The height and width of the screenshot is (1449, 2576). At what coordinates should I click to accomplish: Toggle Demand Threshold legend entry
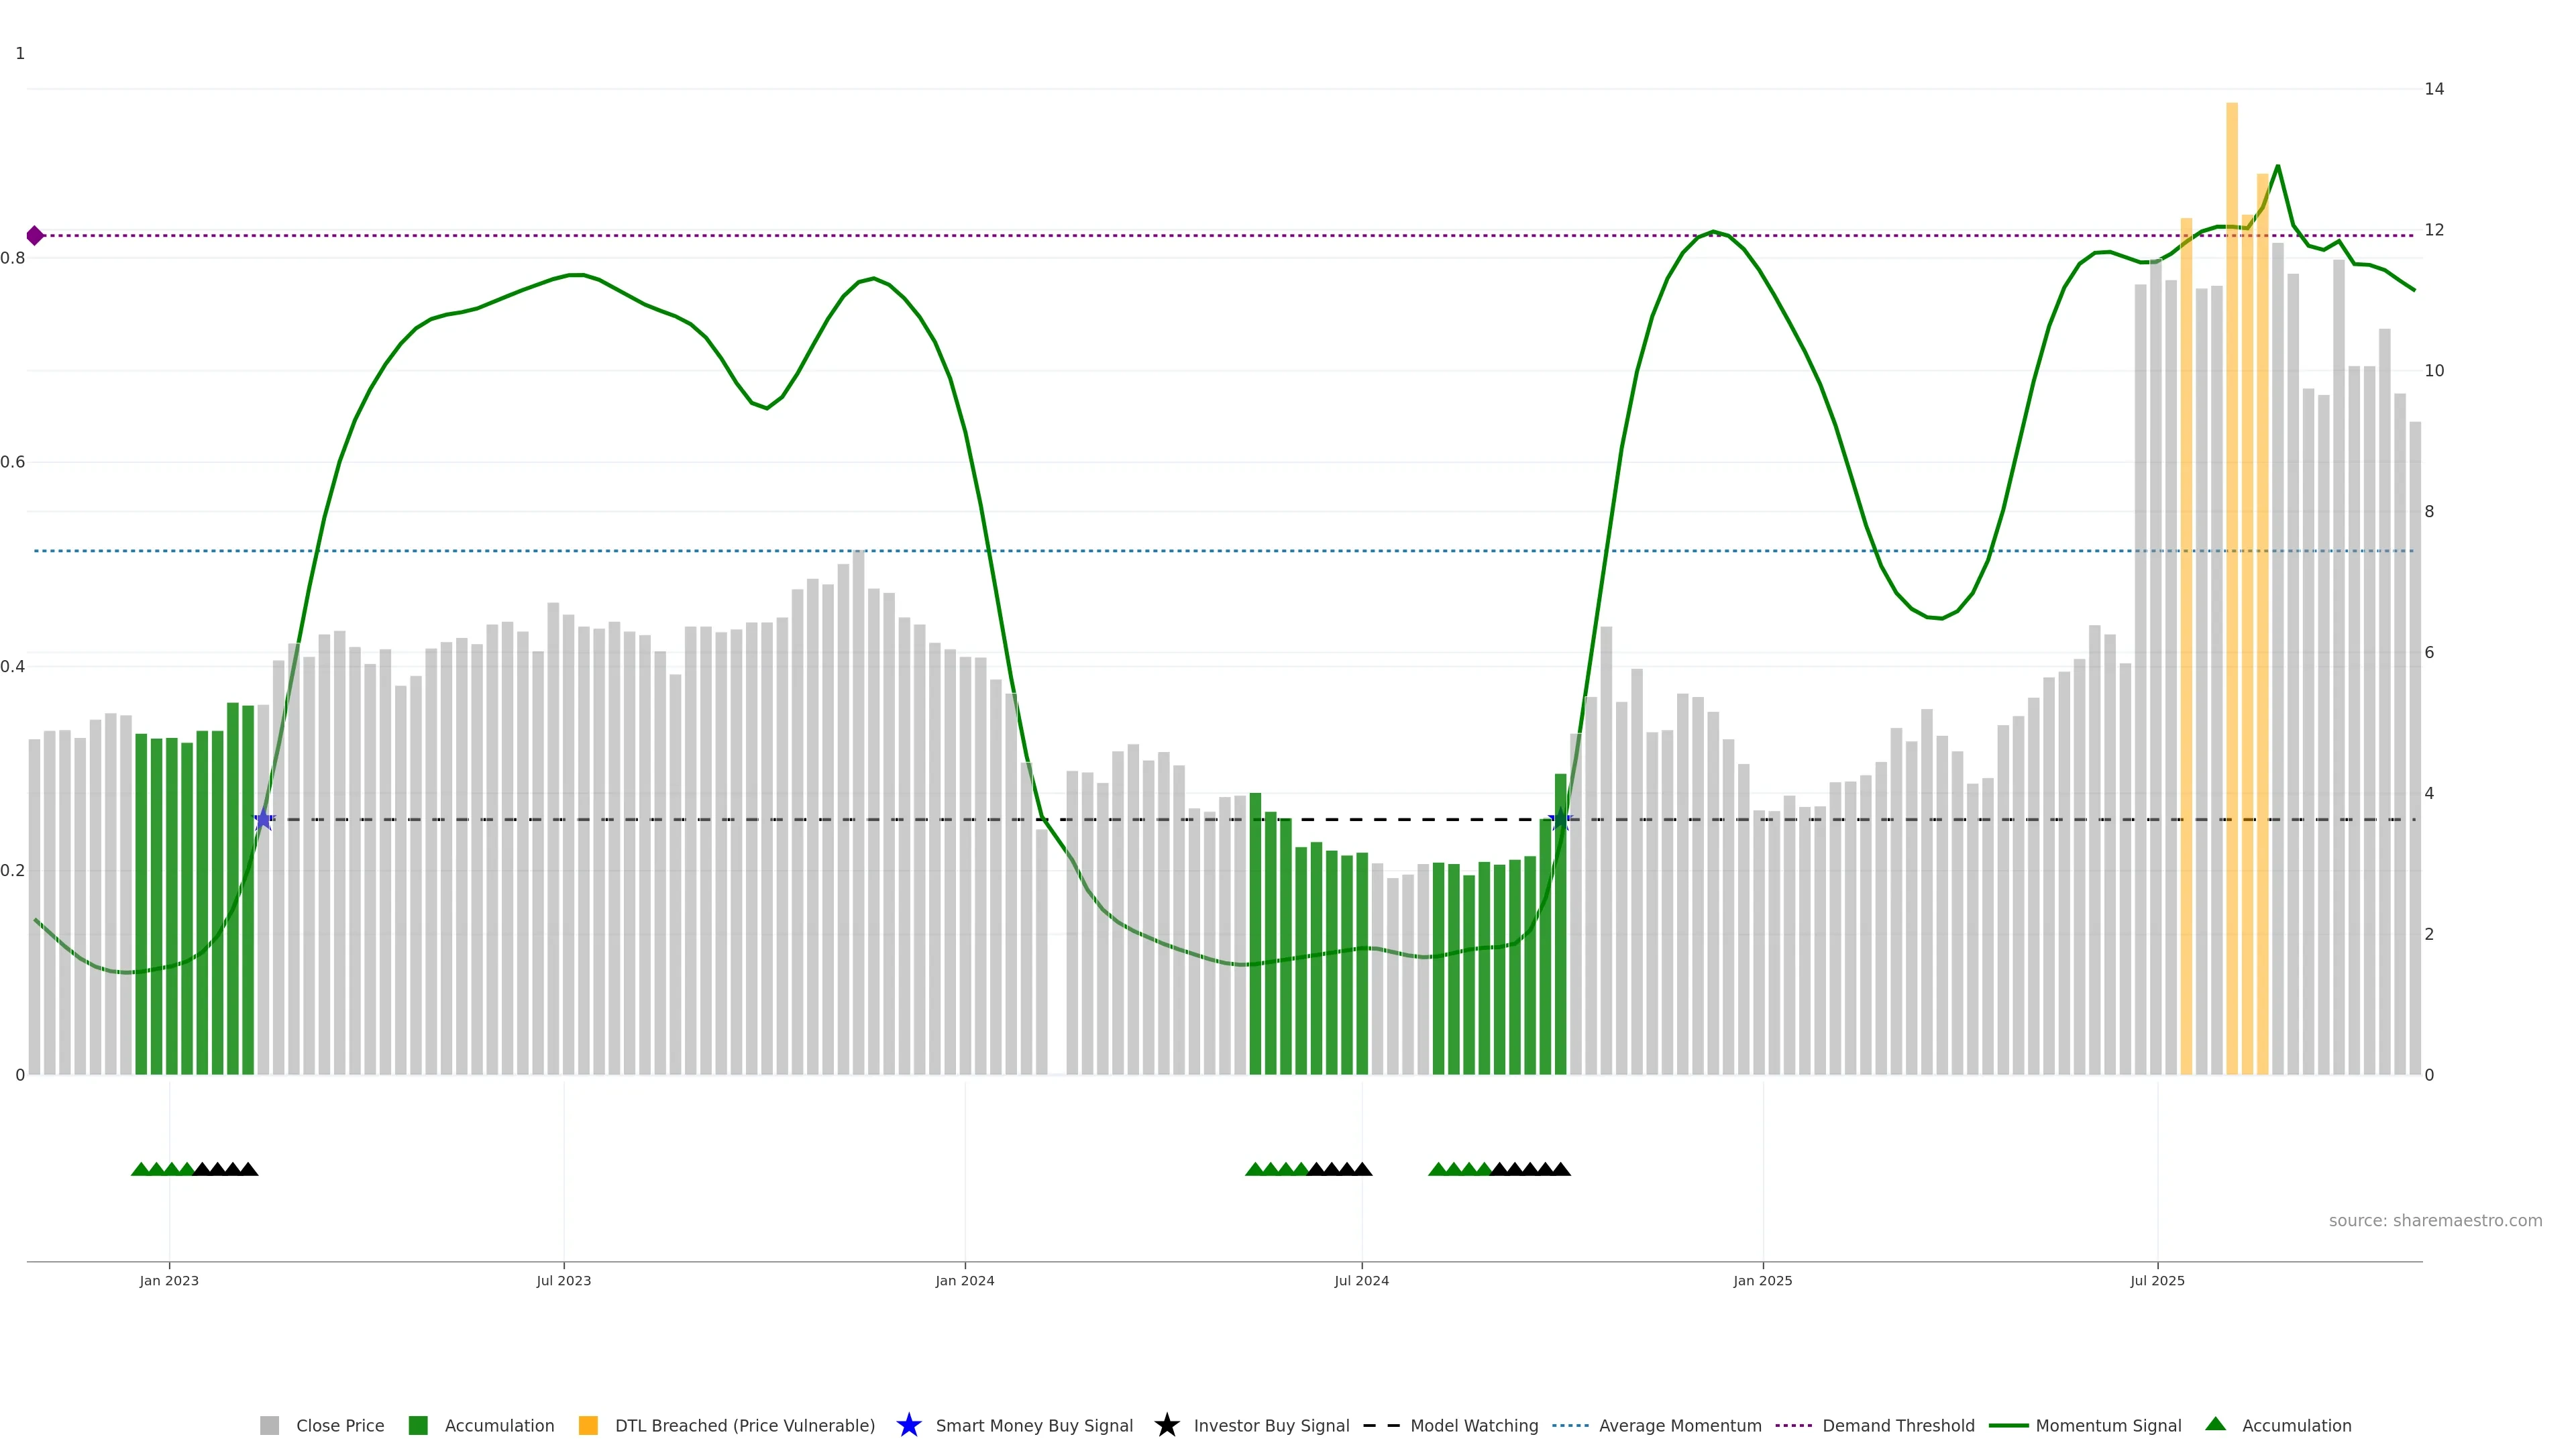click(1897, 1426)
